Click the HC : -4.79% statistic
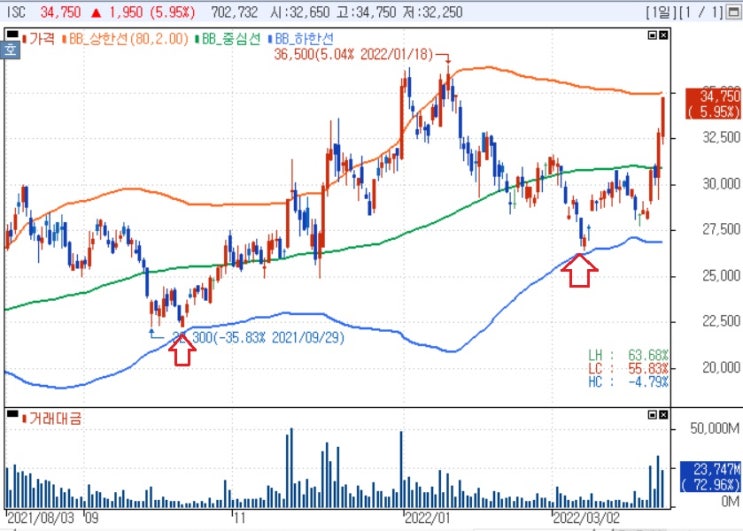The width and height of the screenshot is (743, 531). point(628,382)
